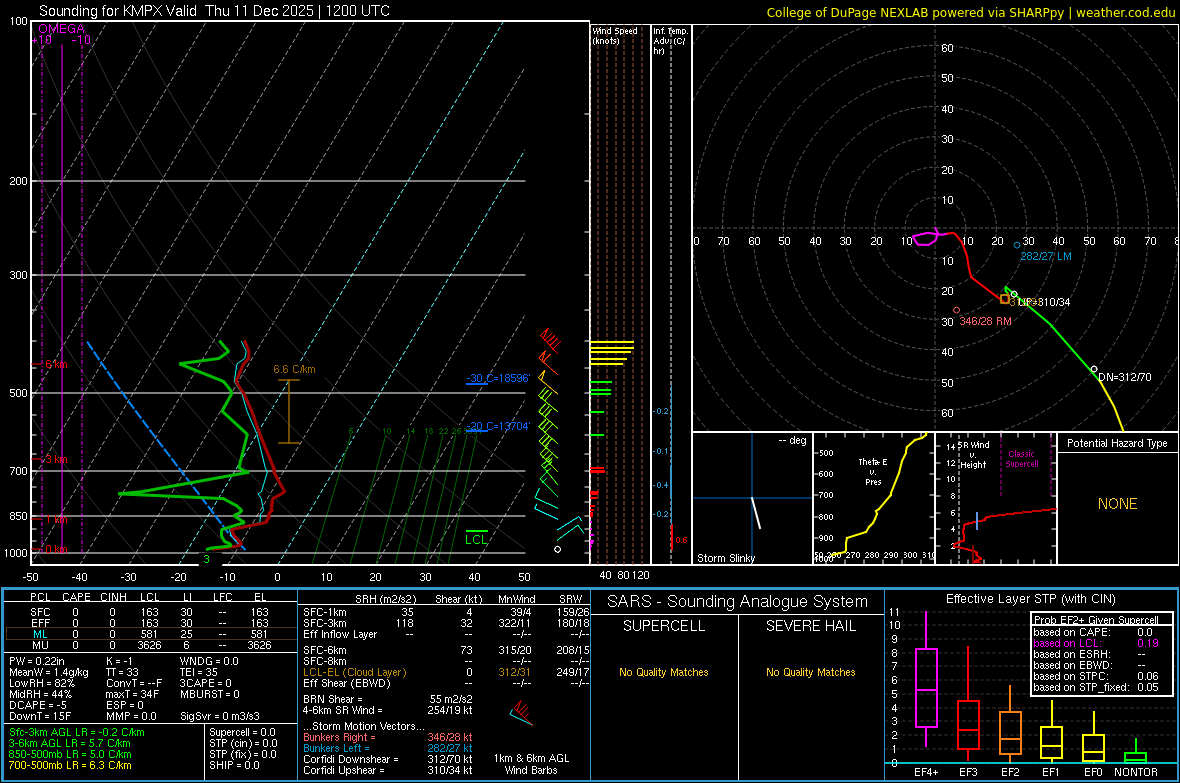Click the OMEGA label

click(61, 29)
